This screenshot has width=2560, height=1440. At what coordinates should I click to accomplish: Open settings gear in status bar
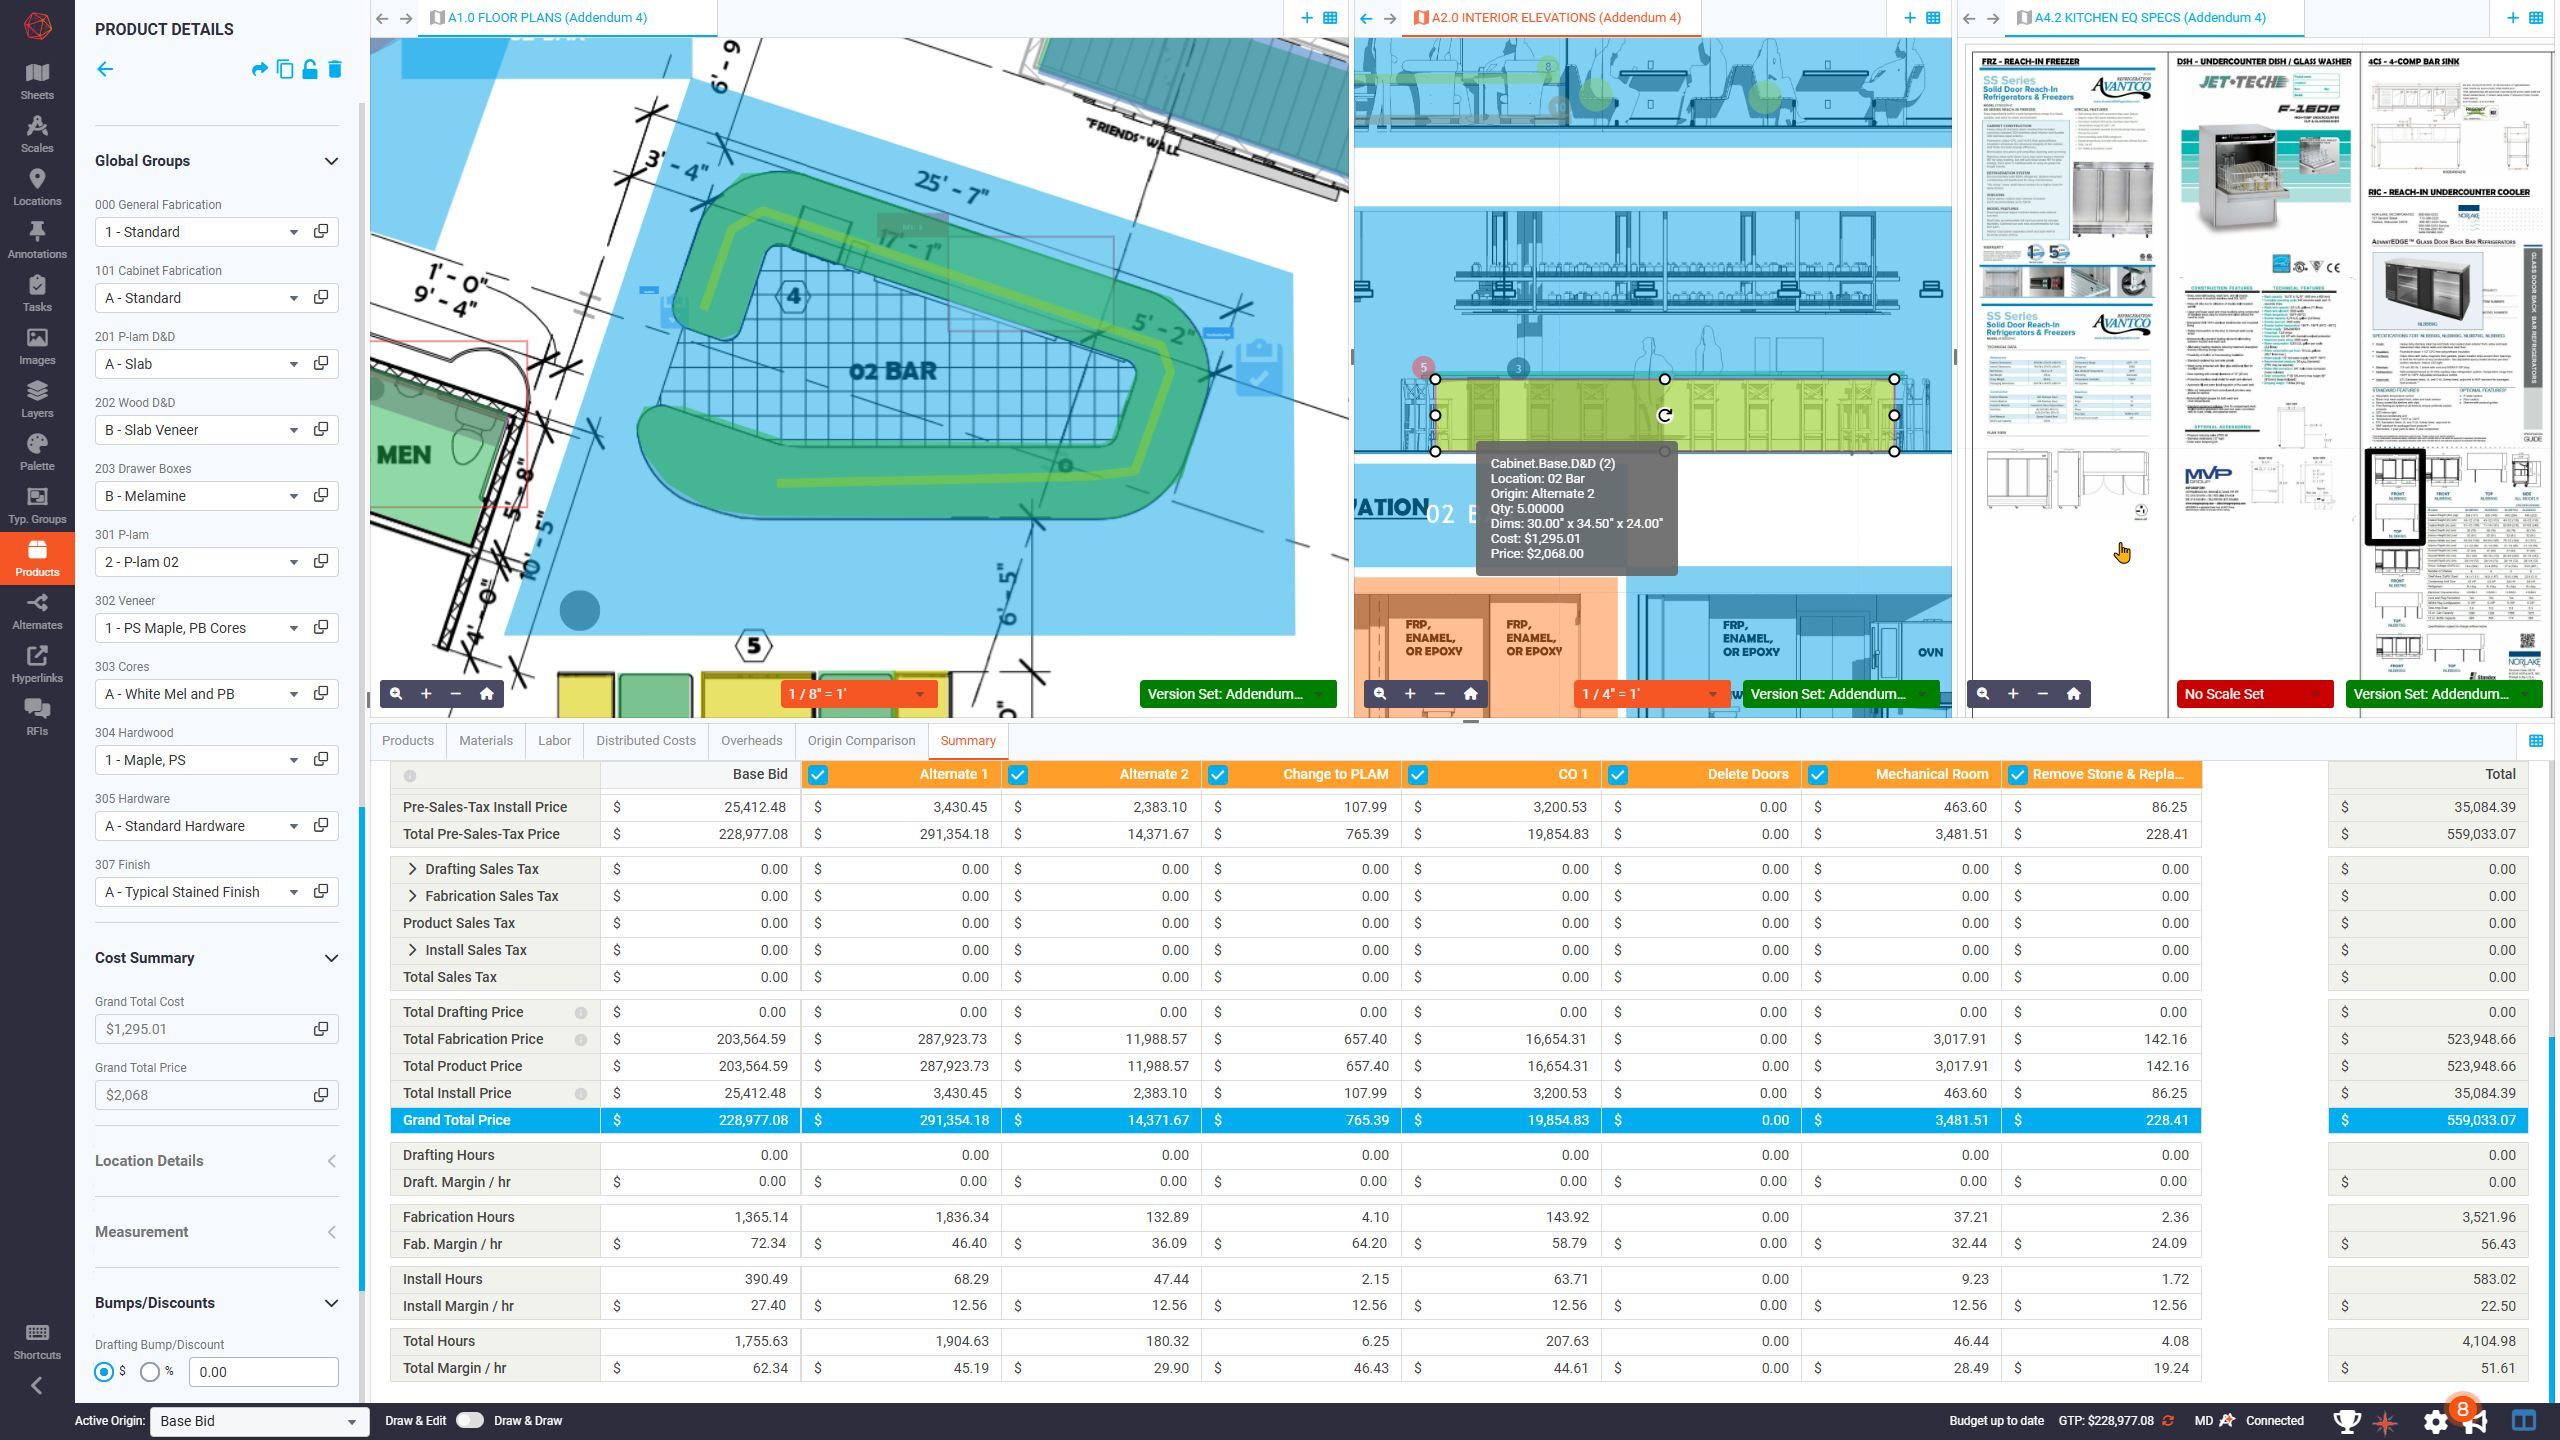pyautogui.click(x=2435, y=1421)
